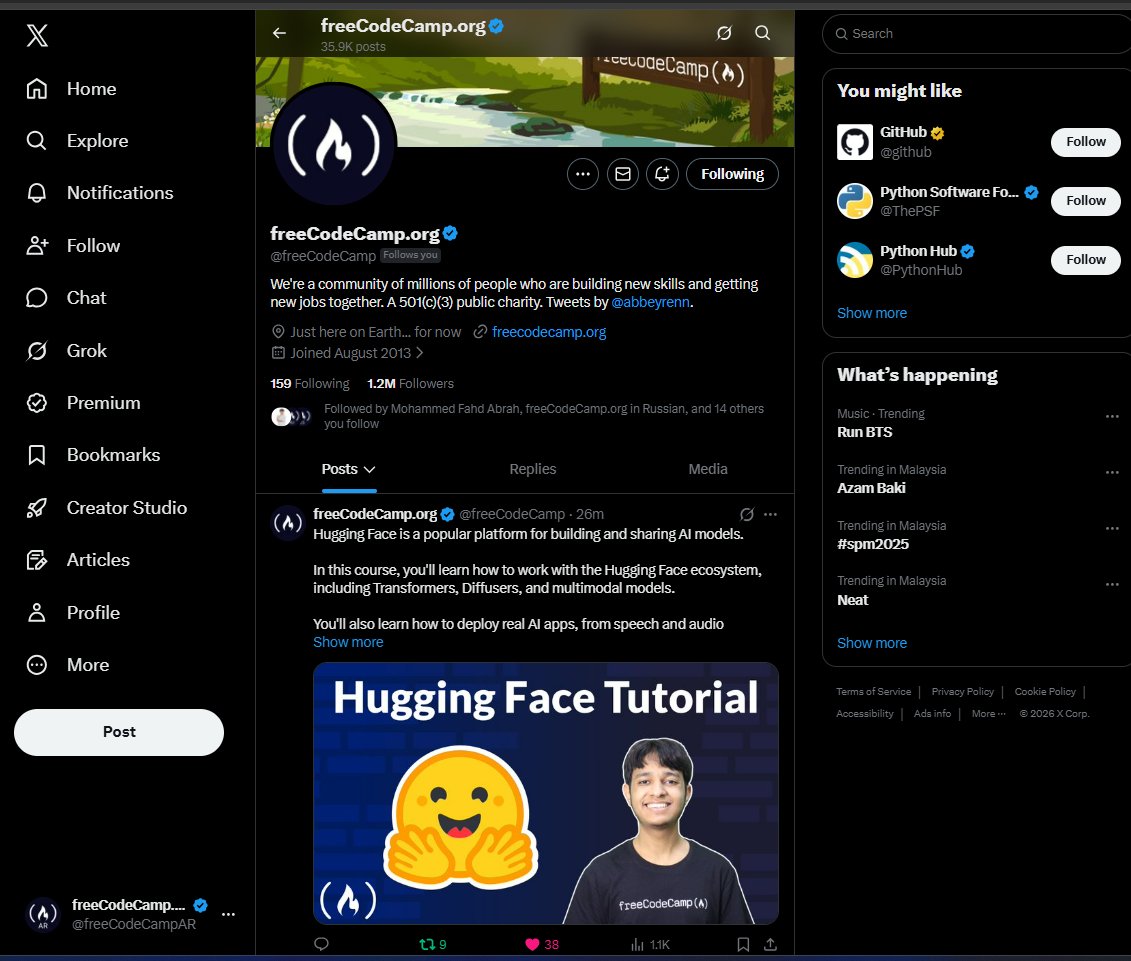Open the @abbeyrenn mention
The image size is (1131, 961).
(651, 302)
